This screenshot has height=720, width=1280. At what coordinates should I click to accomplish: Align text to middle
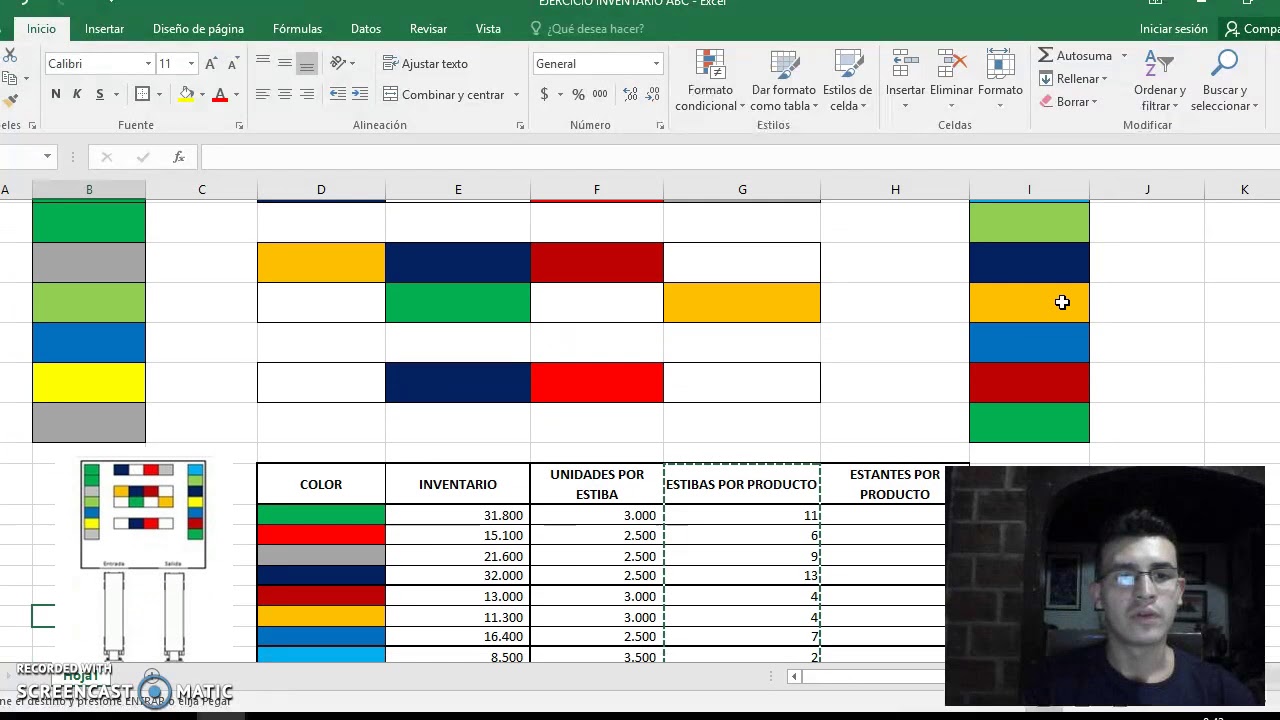coord(285,63)
